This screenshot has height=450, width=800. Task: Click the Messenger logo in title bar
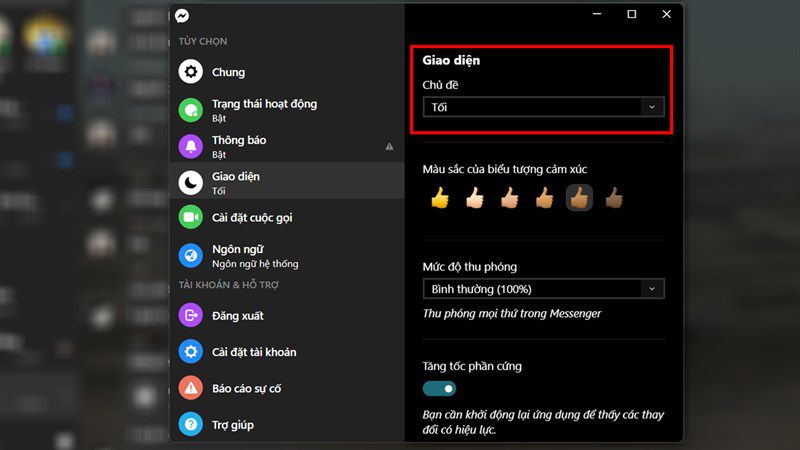(182, 16)
